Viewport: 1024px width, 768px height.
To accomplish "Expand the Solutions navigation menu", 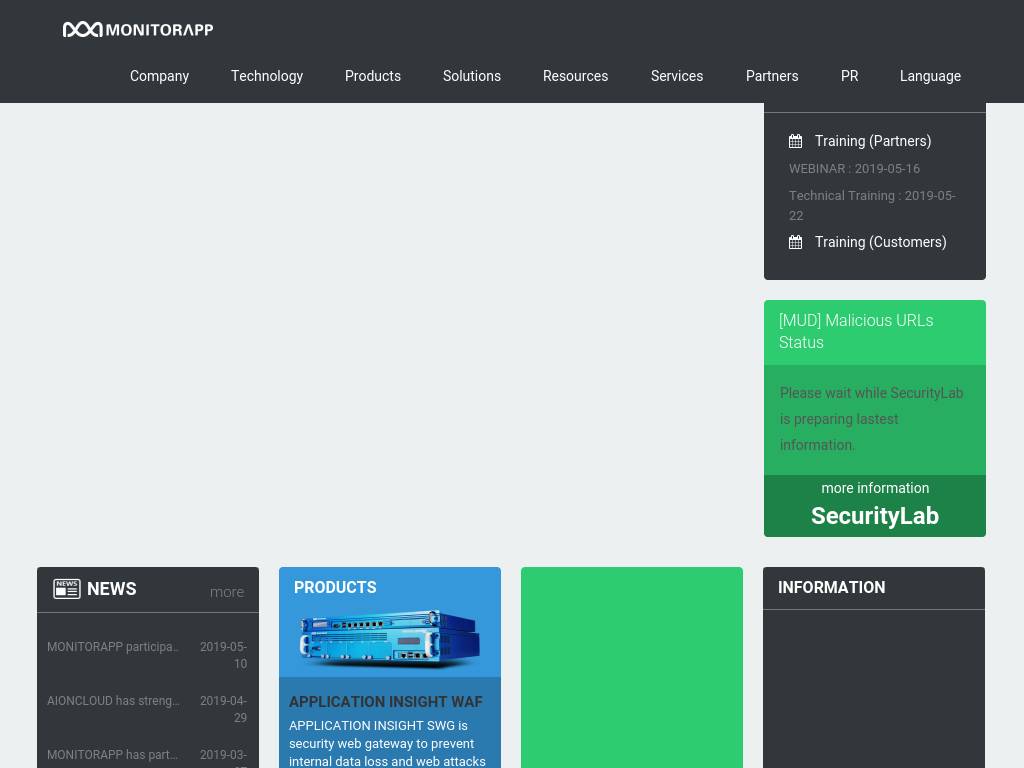I will click(472, 76).
